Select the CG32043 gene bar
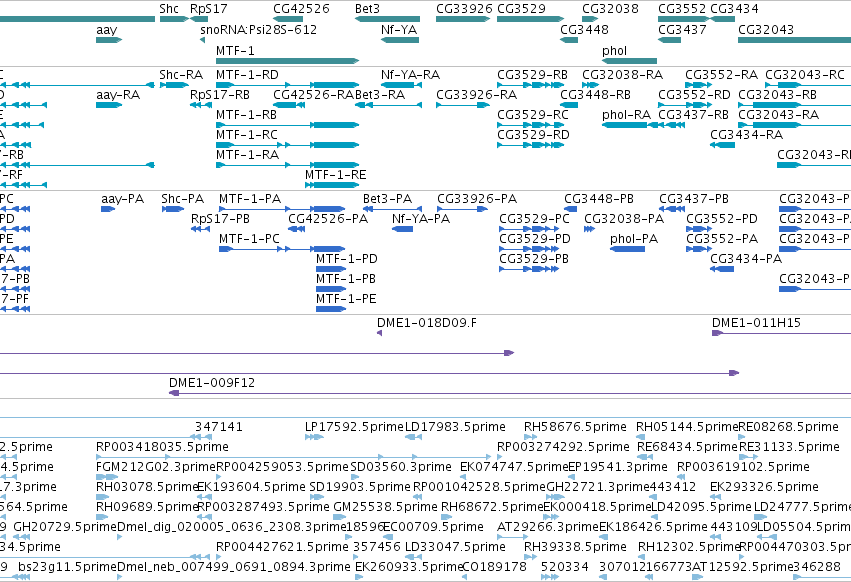 point(795,40)
